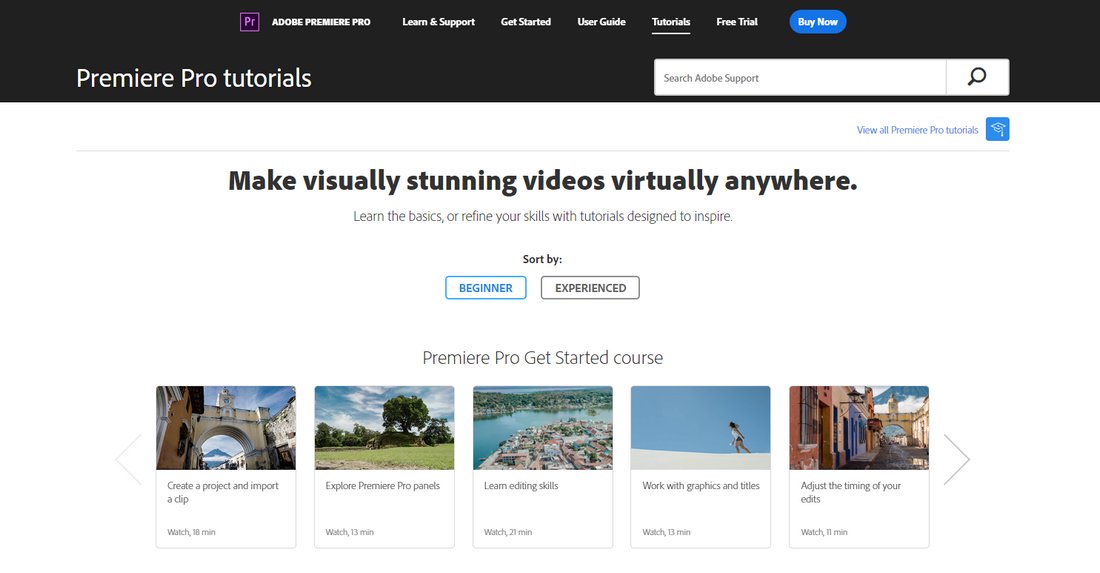Click 'Explore Premiere Pro panels' title text
1100x573 pixels.
[x=382, y=485]
